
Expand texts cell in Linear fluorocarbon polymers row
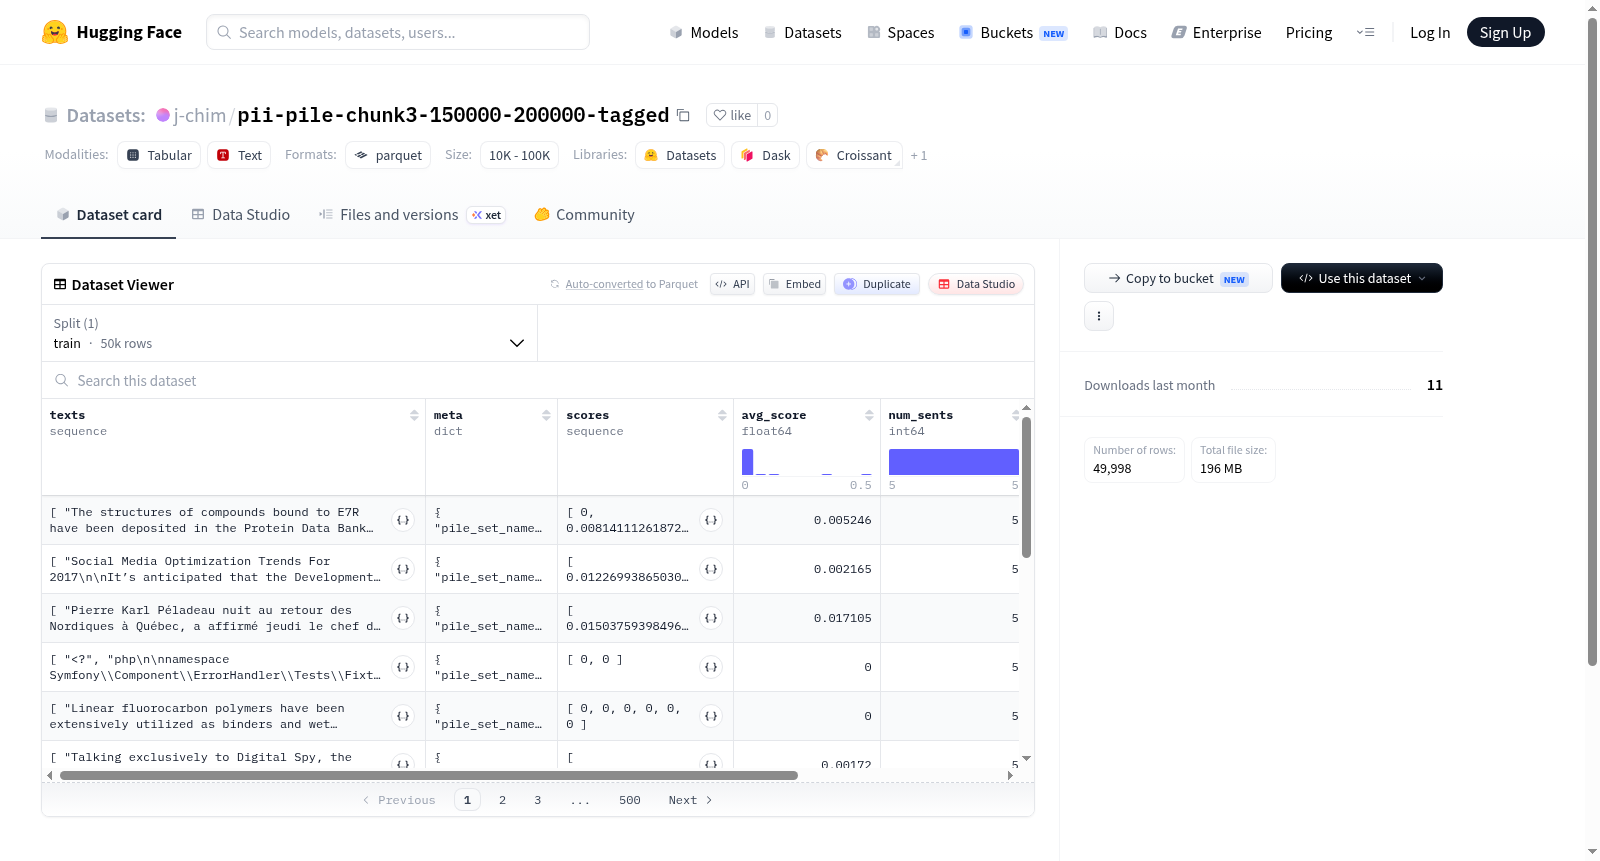403,716
